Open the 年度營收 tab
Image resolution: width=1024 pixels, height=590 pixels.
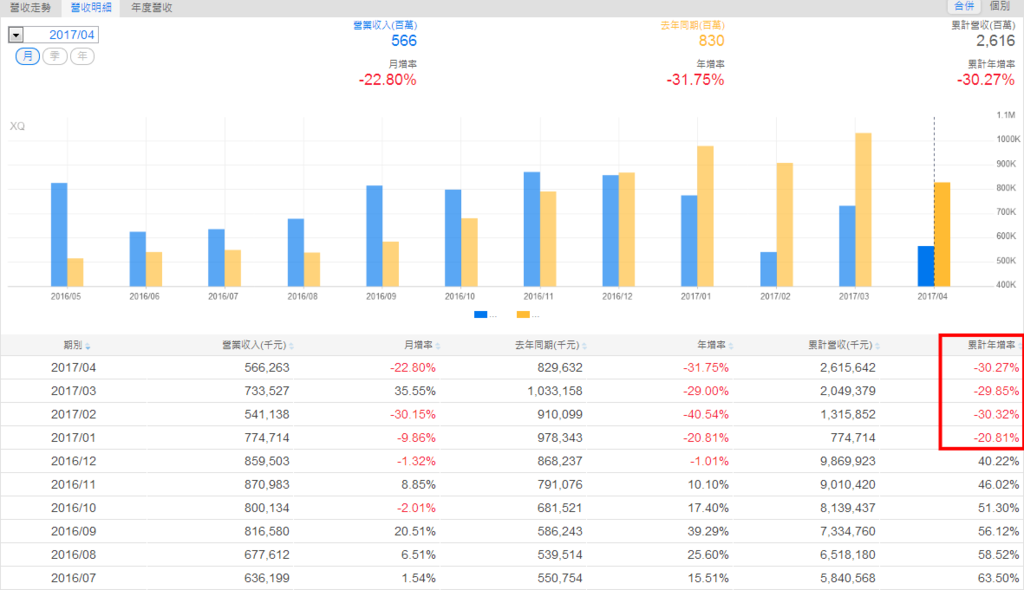(152, 7)
